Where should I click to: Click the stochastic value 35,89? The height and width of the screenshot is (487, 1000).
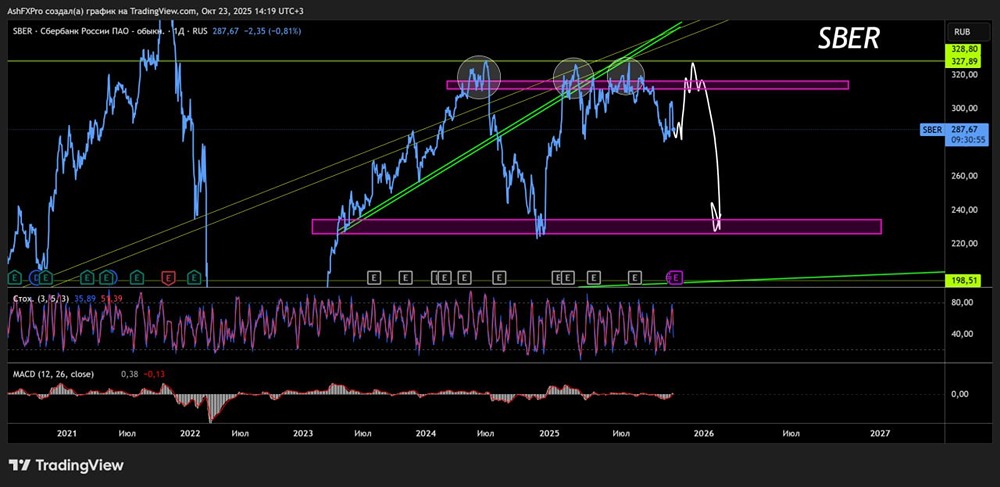tap(84, 298)
